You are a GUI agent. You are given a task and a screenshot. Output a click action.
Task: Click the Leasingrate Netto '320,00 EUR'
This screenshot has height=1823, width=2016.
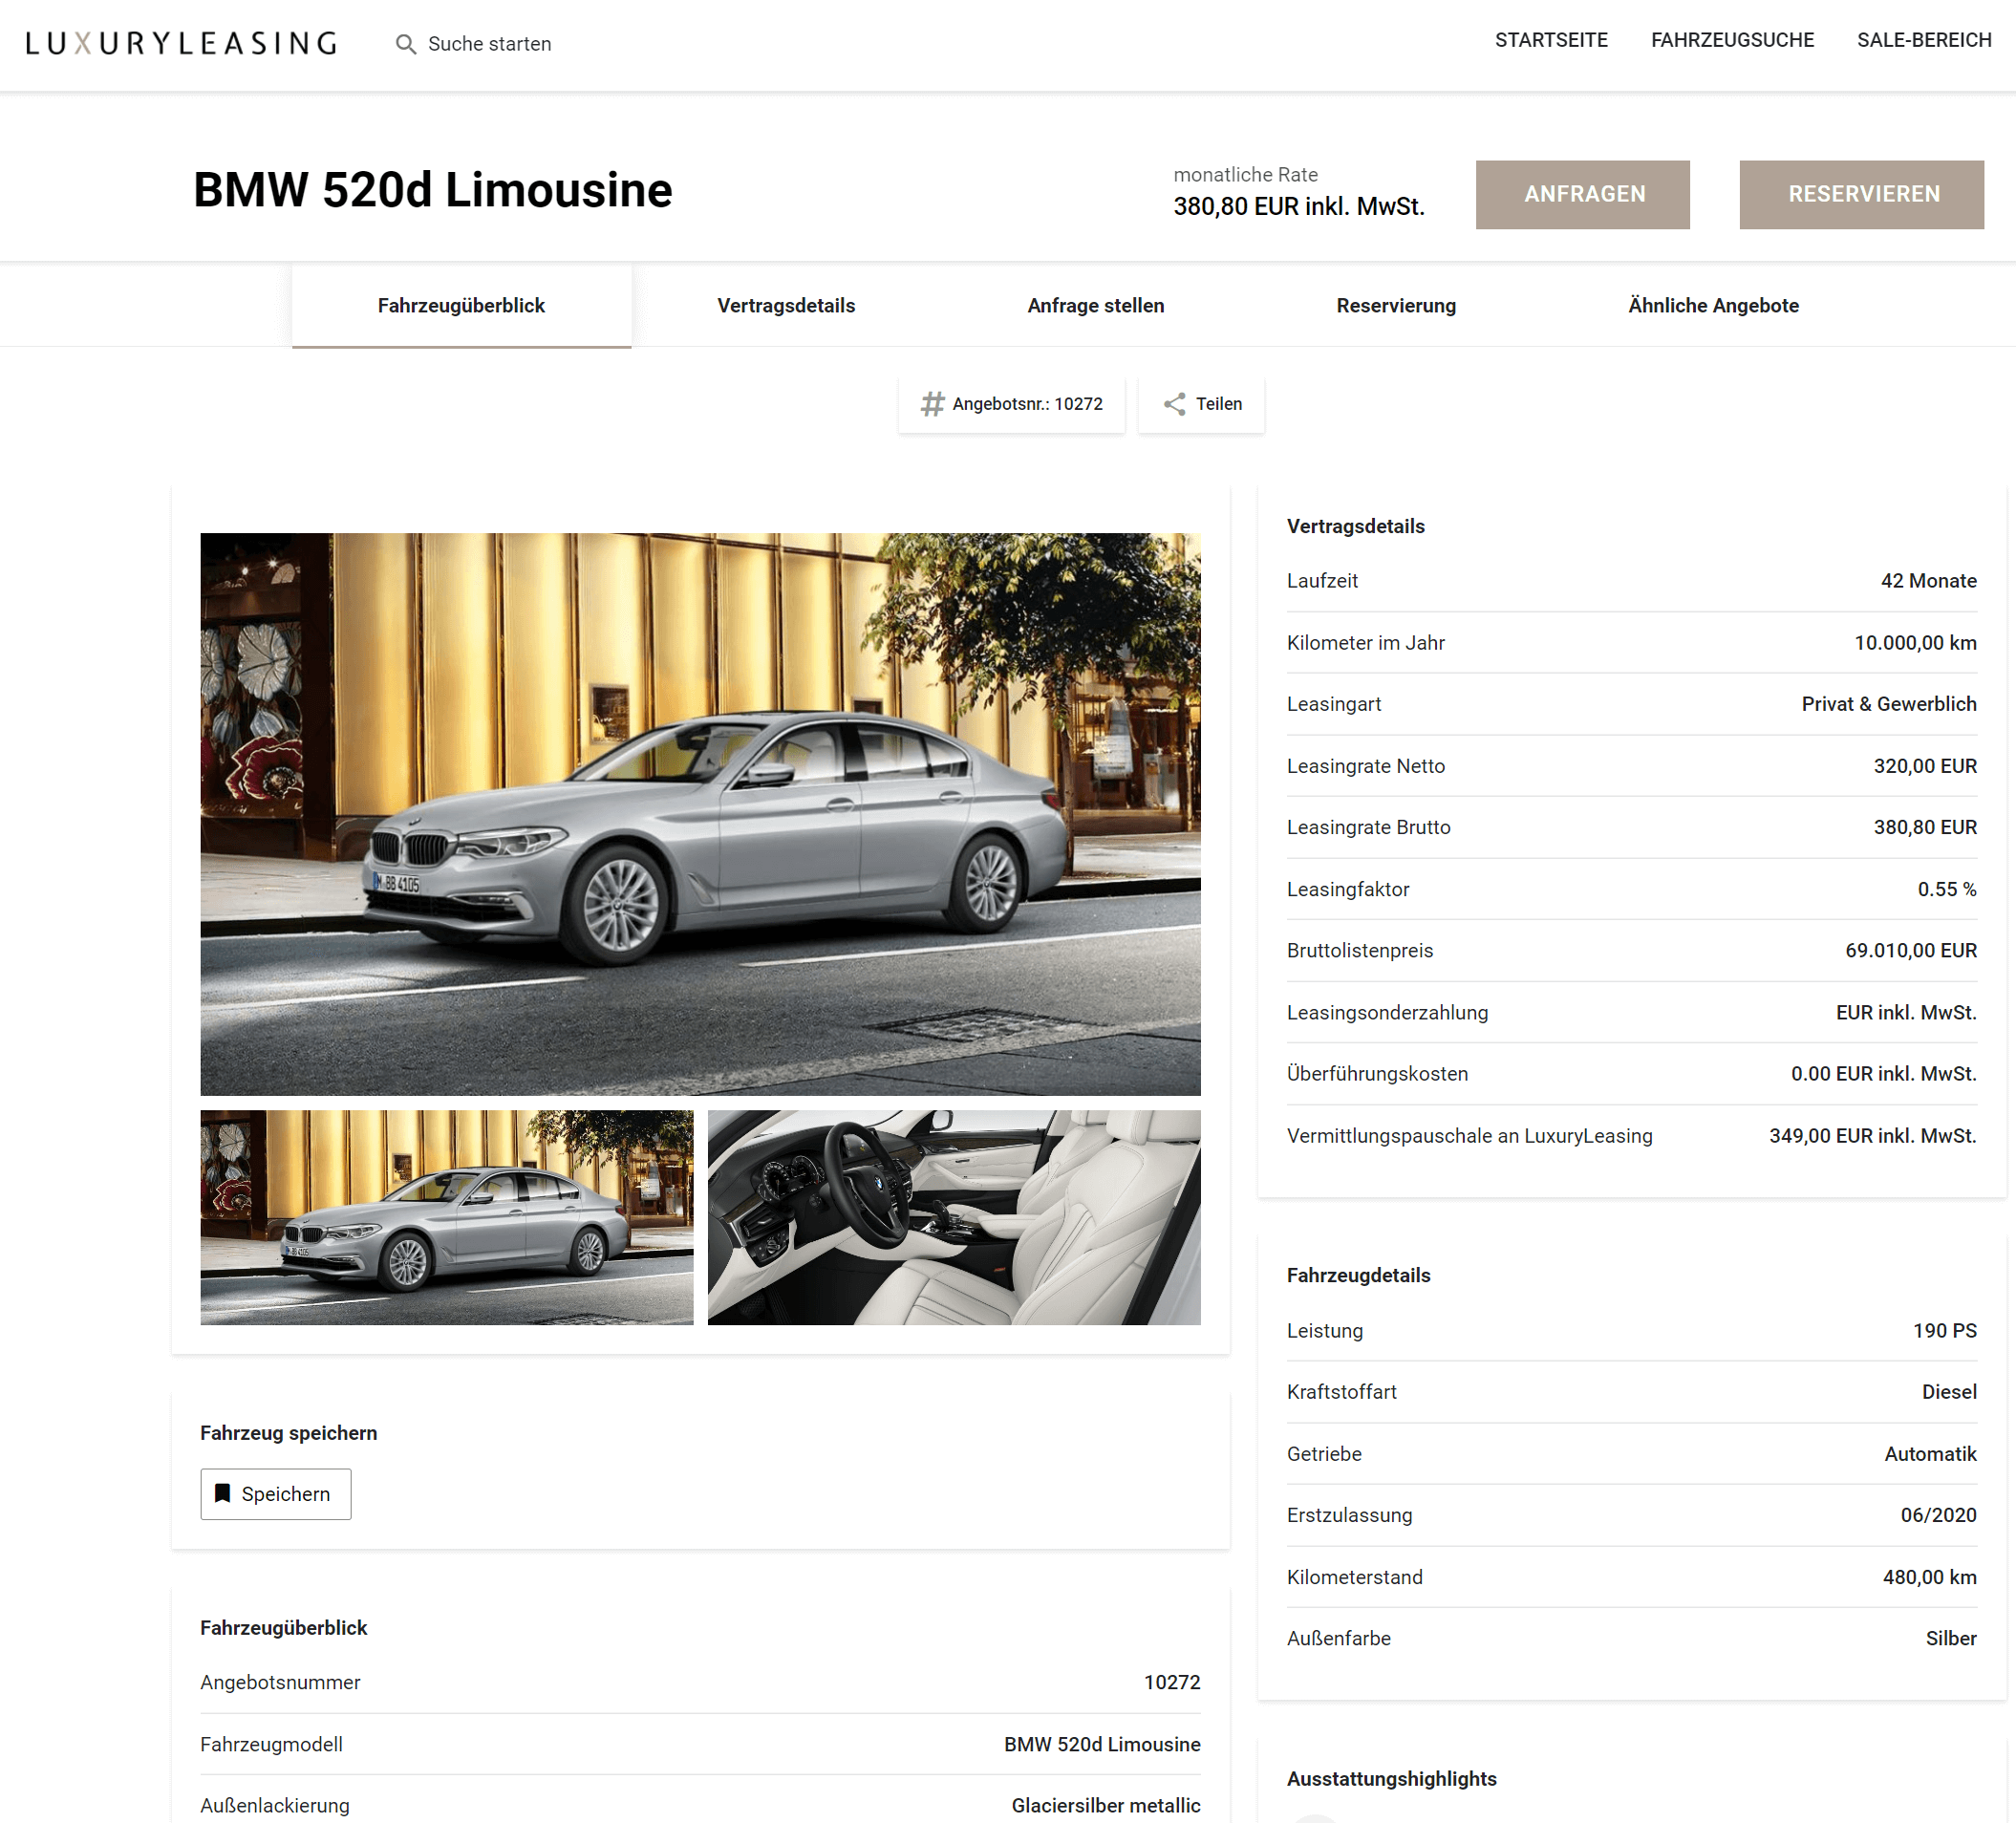[1925, 766]
